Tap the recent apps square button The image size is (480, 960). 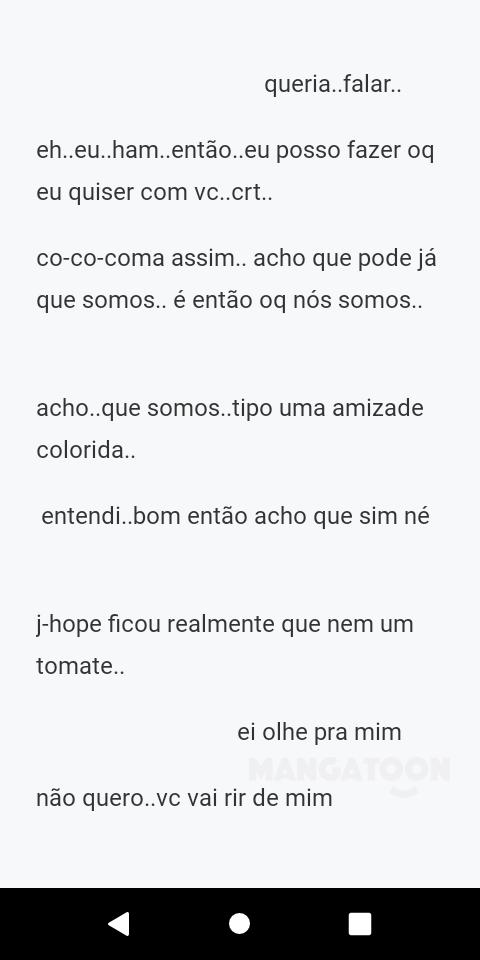360,923
